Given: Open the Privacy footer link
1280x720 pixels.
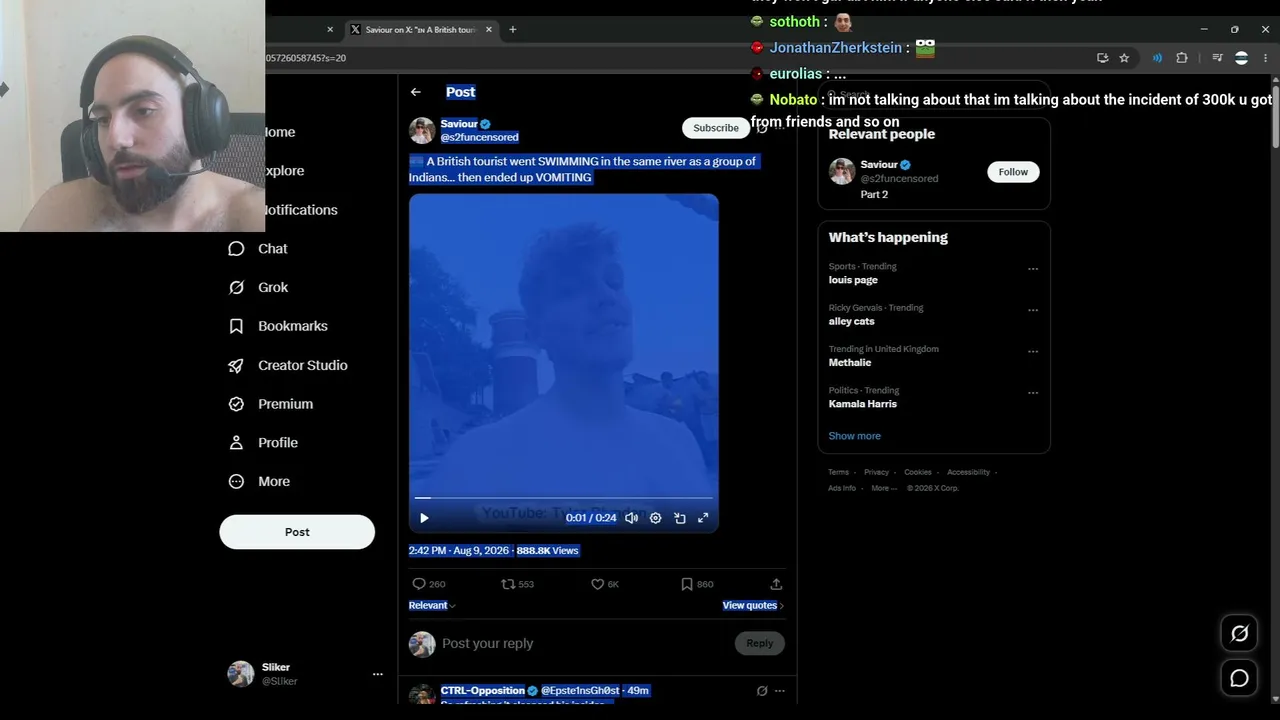Looking at the screenshot, I should 877,472.
